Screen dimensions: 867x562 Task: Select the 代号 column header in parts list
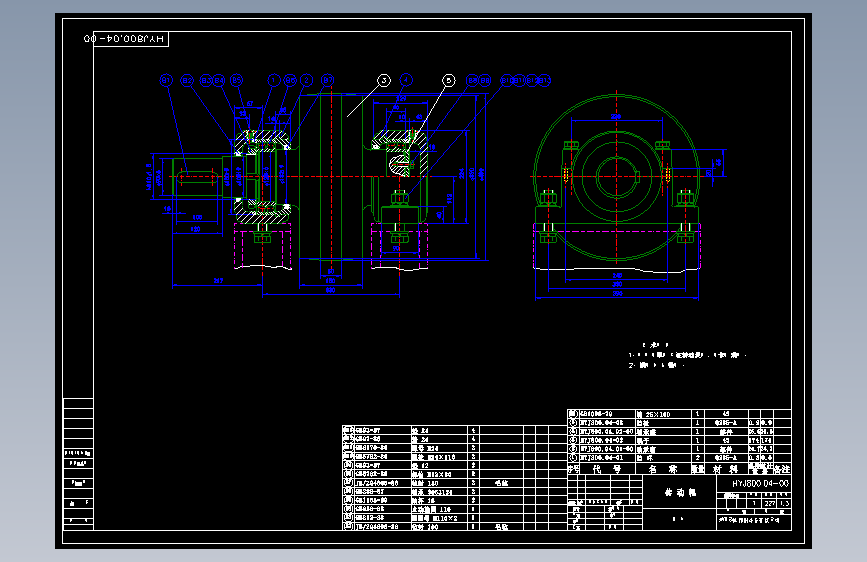(607, 469)
